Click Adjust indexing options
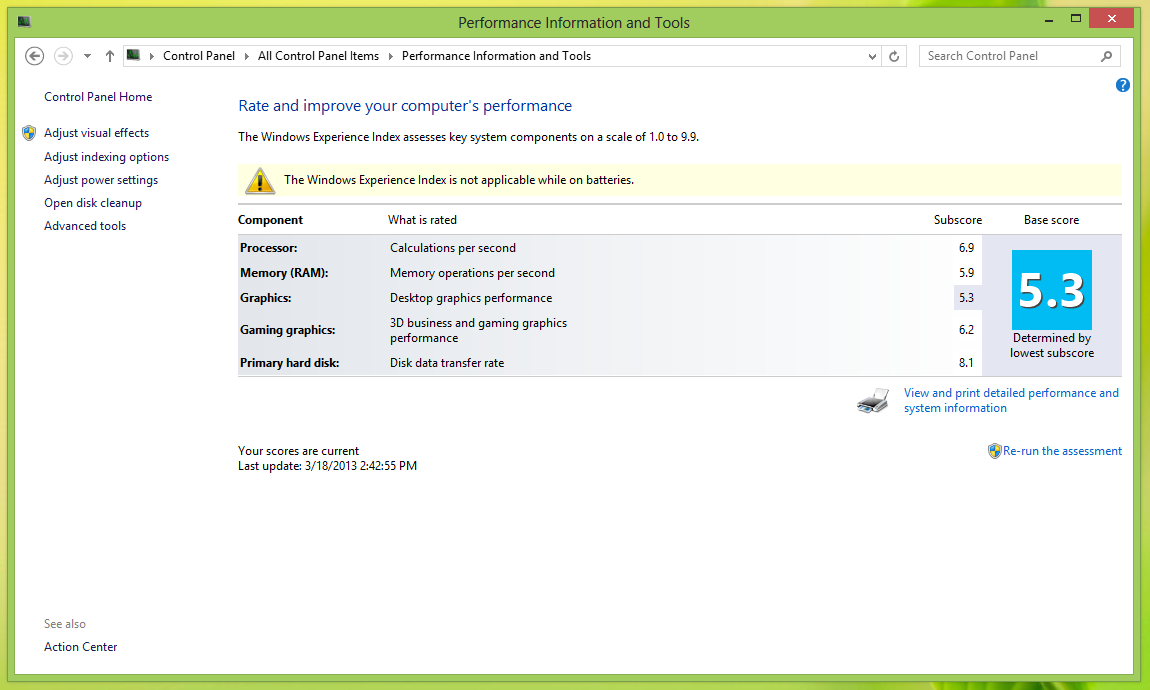Screen dimensions: 1150x690 (x=106, y=157)
